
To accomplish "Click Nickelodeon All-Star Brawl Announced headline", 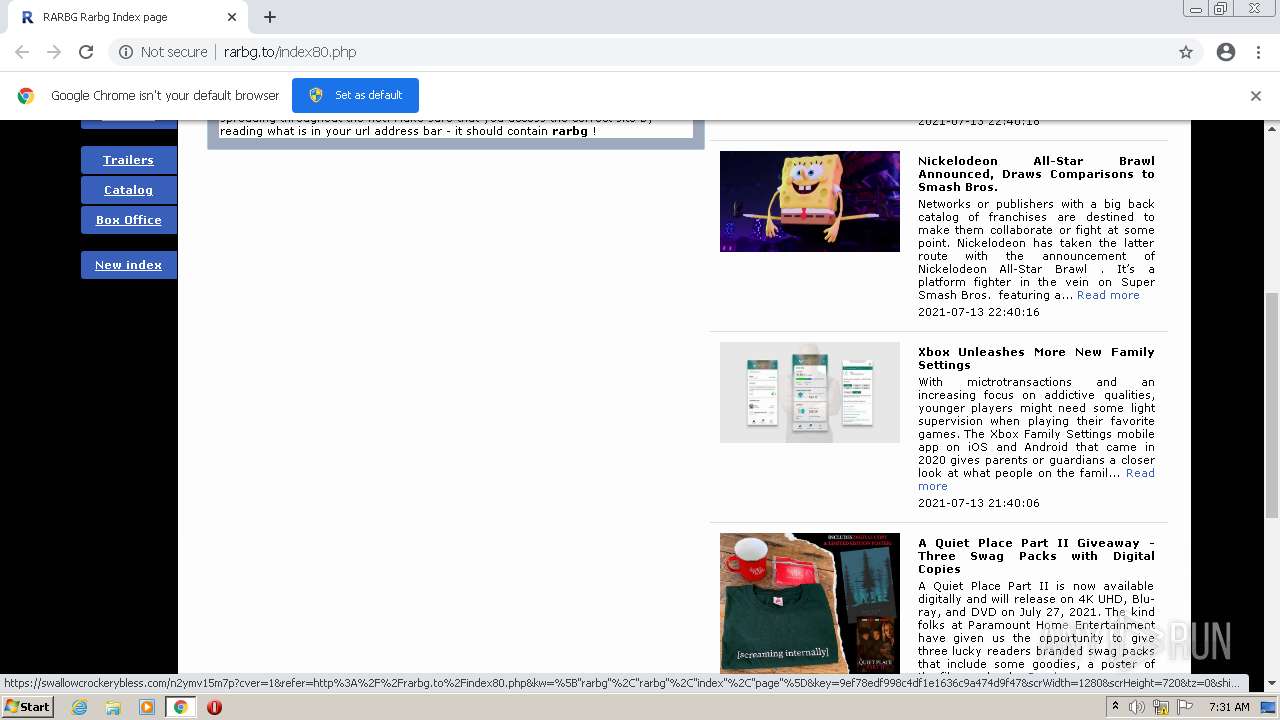I will coord(1036,174).
